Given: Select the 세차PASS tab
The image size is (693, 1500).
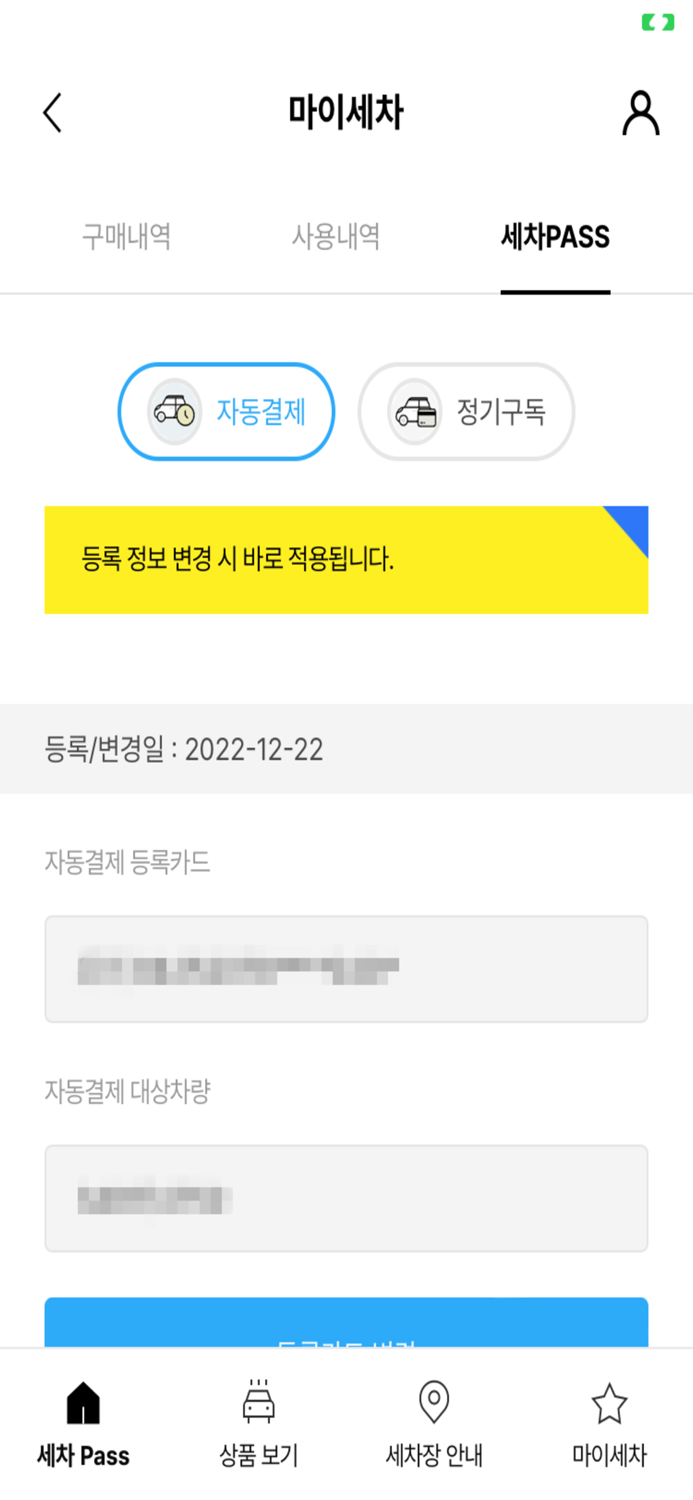Looking at the screenshot, I should [x=555, y=237].
